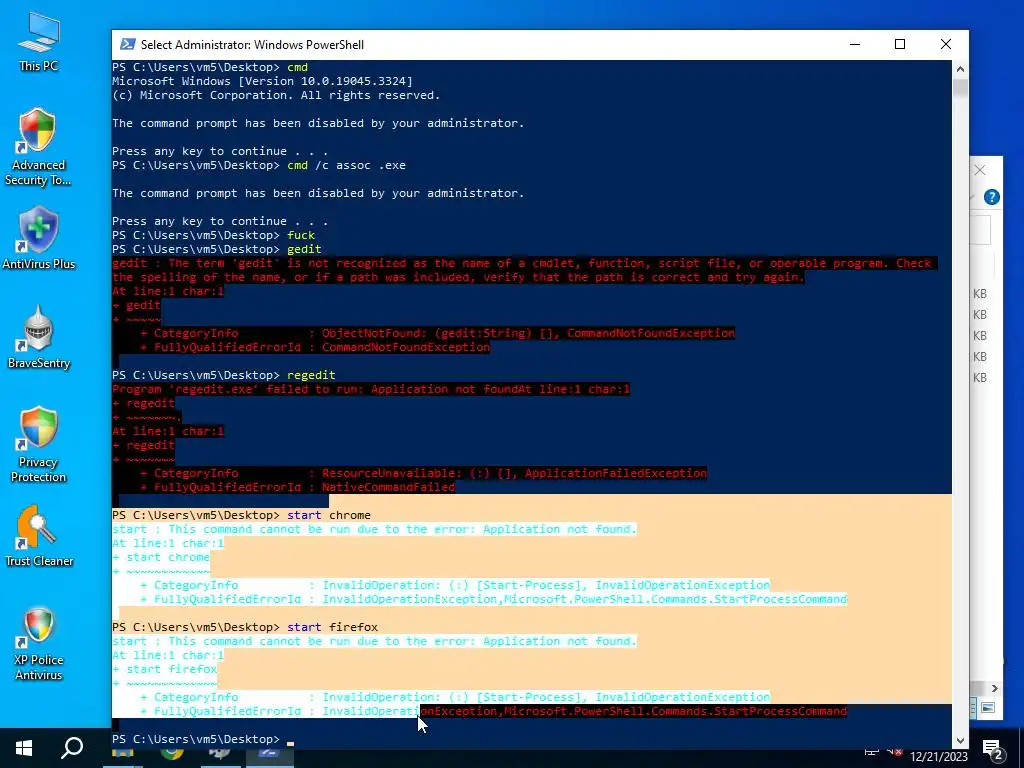The width and height of the screenshot is (1024, 768).
Task: Maximize the PowerShell window
Action: point(900,44)
